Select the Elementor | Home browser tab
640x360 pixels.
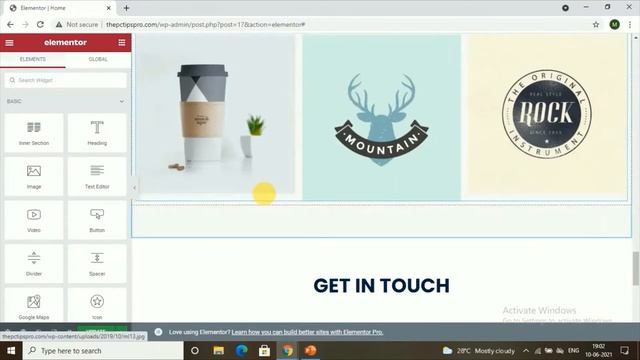59,8
